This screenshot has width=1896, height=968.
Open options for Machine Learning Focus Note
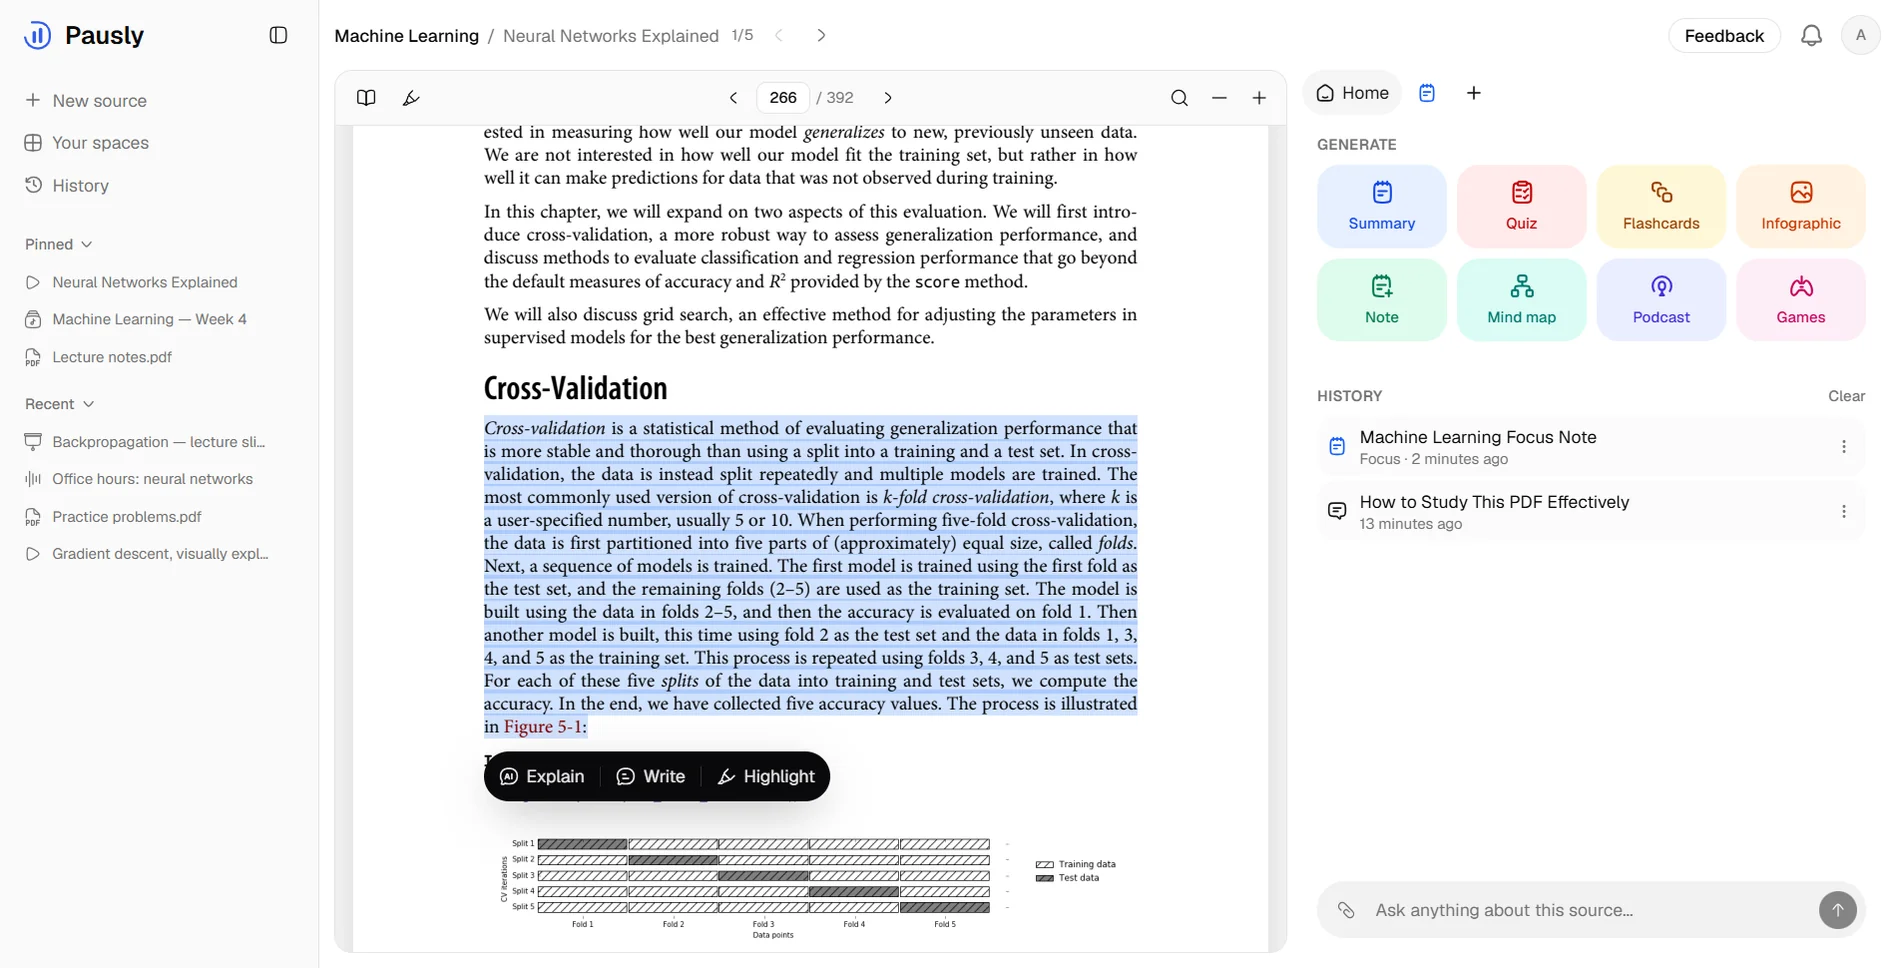(1843, 447)
